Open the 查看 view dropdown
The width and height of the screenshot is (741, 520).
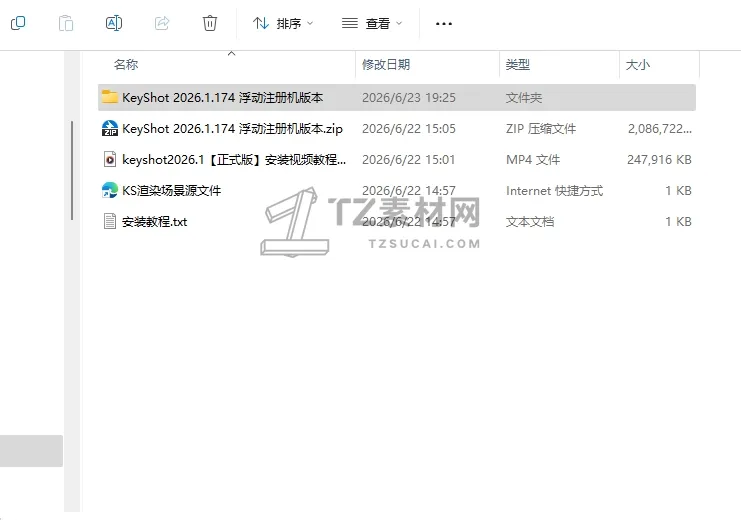tap(372, 23)
